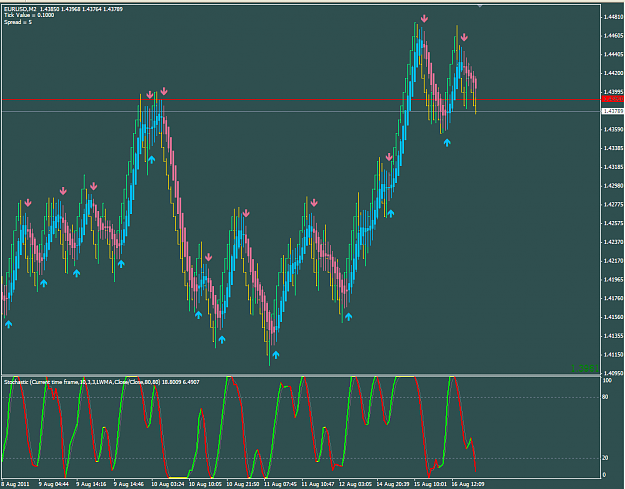Click price axis value 1.43385
This screenshot has height=489, width=625.
613,148
